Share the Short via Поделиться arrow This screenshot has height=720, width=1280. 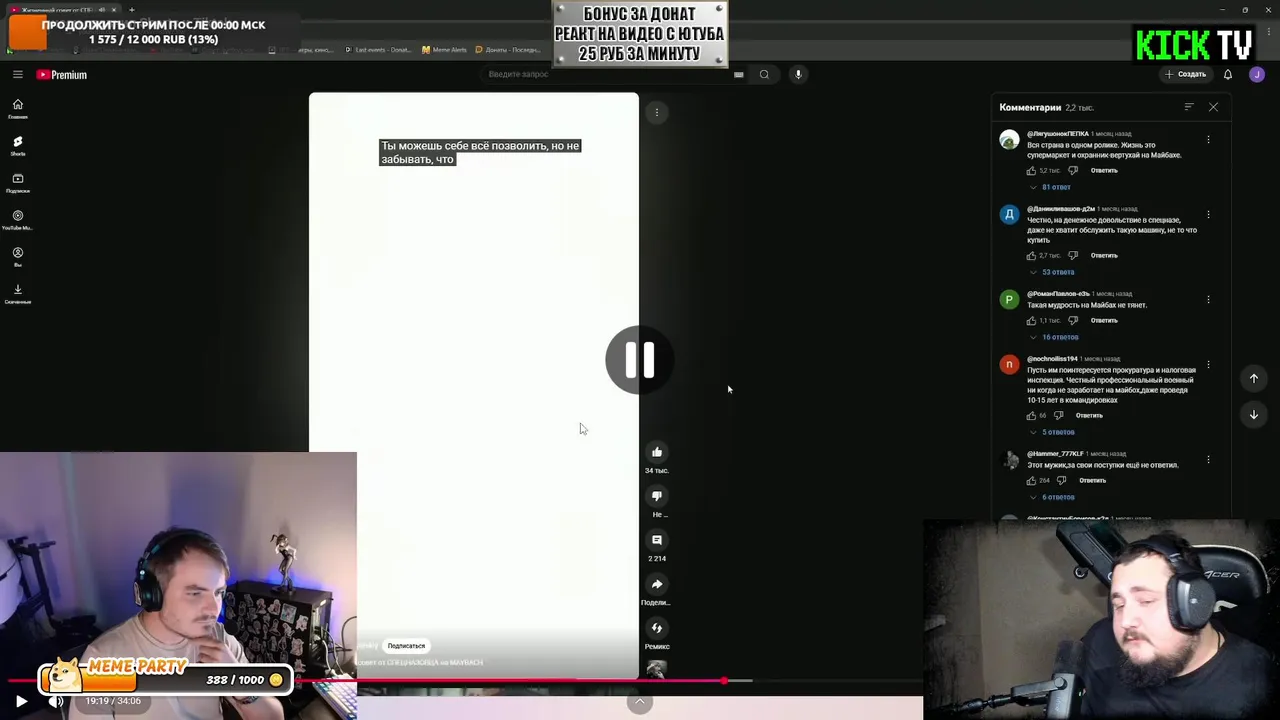pos(657,584)
